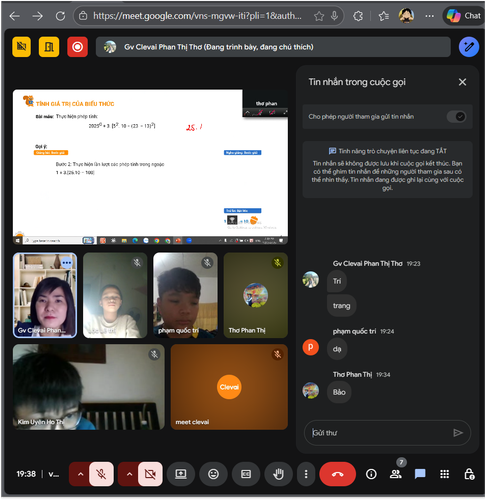The width and height of the screenshot is (486, 500).
Task: Click the Windows Start button in shared screen
Action: pyautogui.click(x=17, y=240)
